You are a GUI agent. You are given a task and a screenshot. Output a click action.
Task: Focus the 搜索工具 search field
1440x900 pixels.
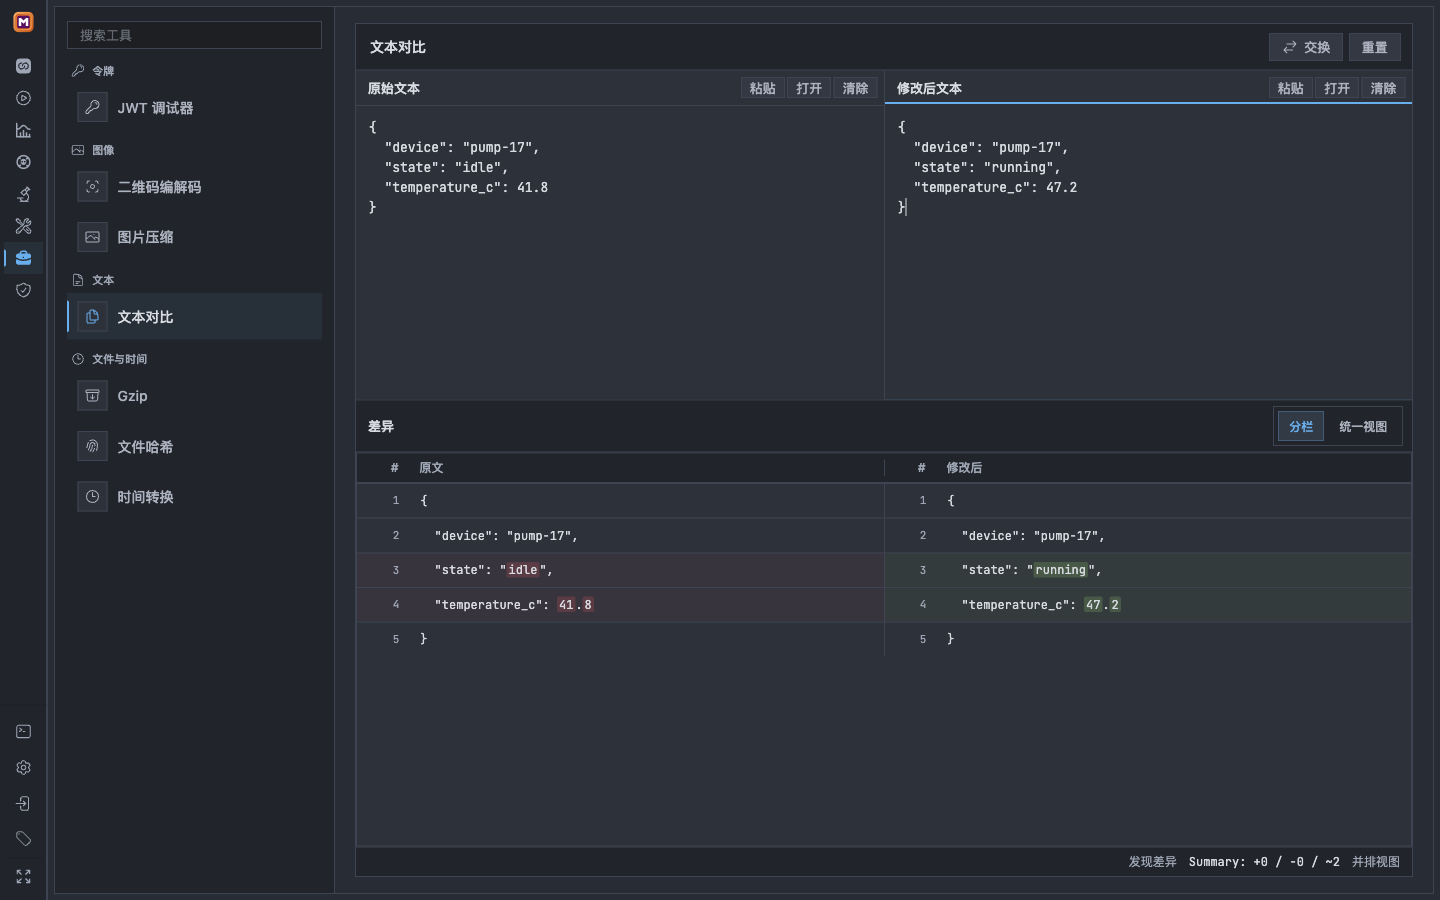[x=194, y=35]
